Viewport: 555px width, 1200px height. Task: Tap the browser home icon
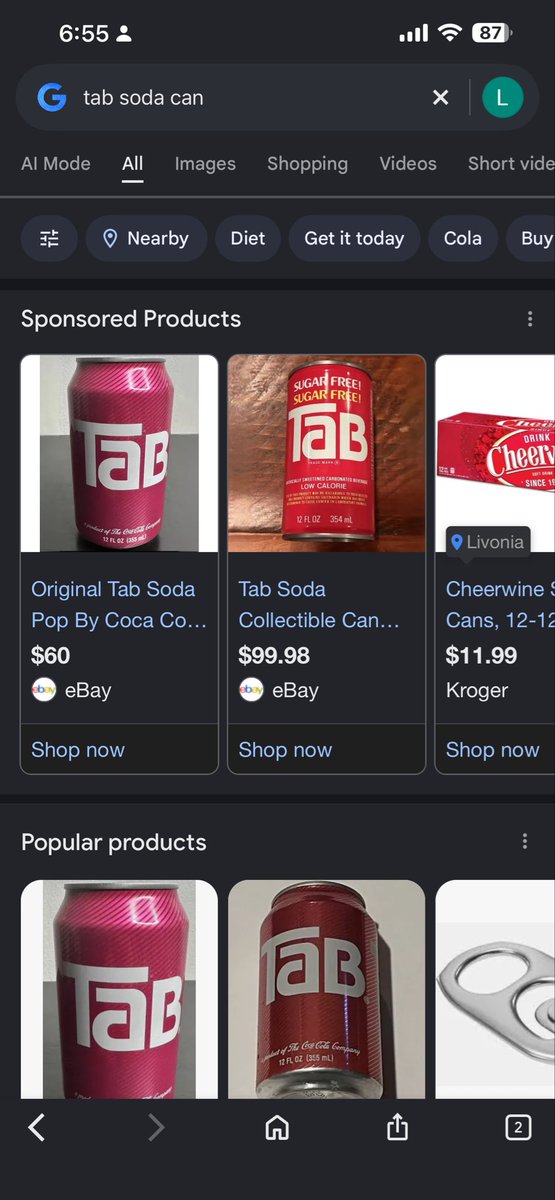click(x=277, y=1128)
